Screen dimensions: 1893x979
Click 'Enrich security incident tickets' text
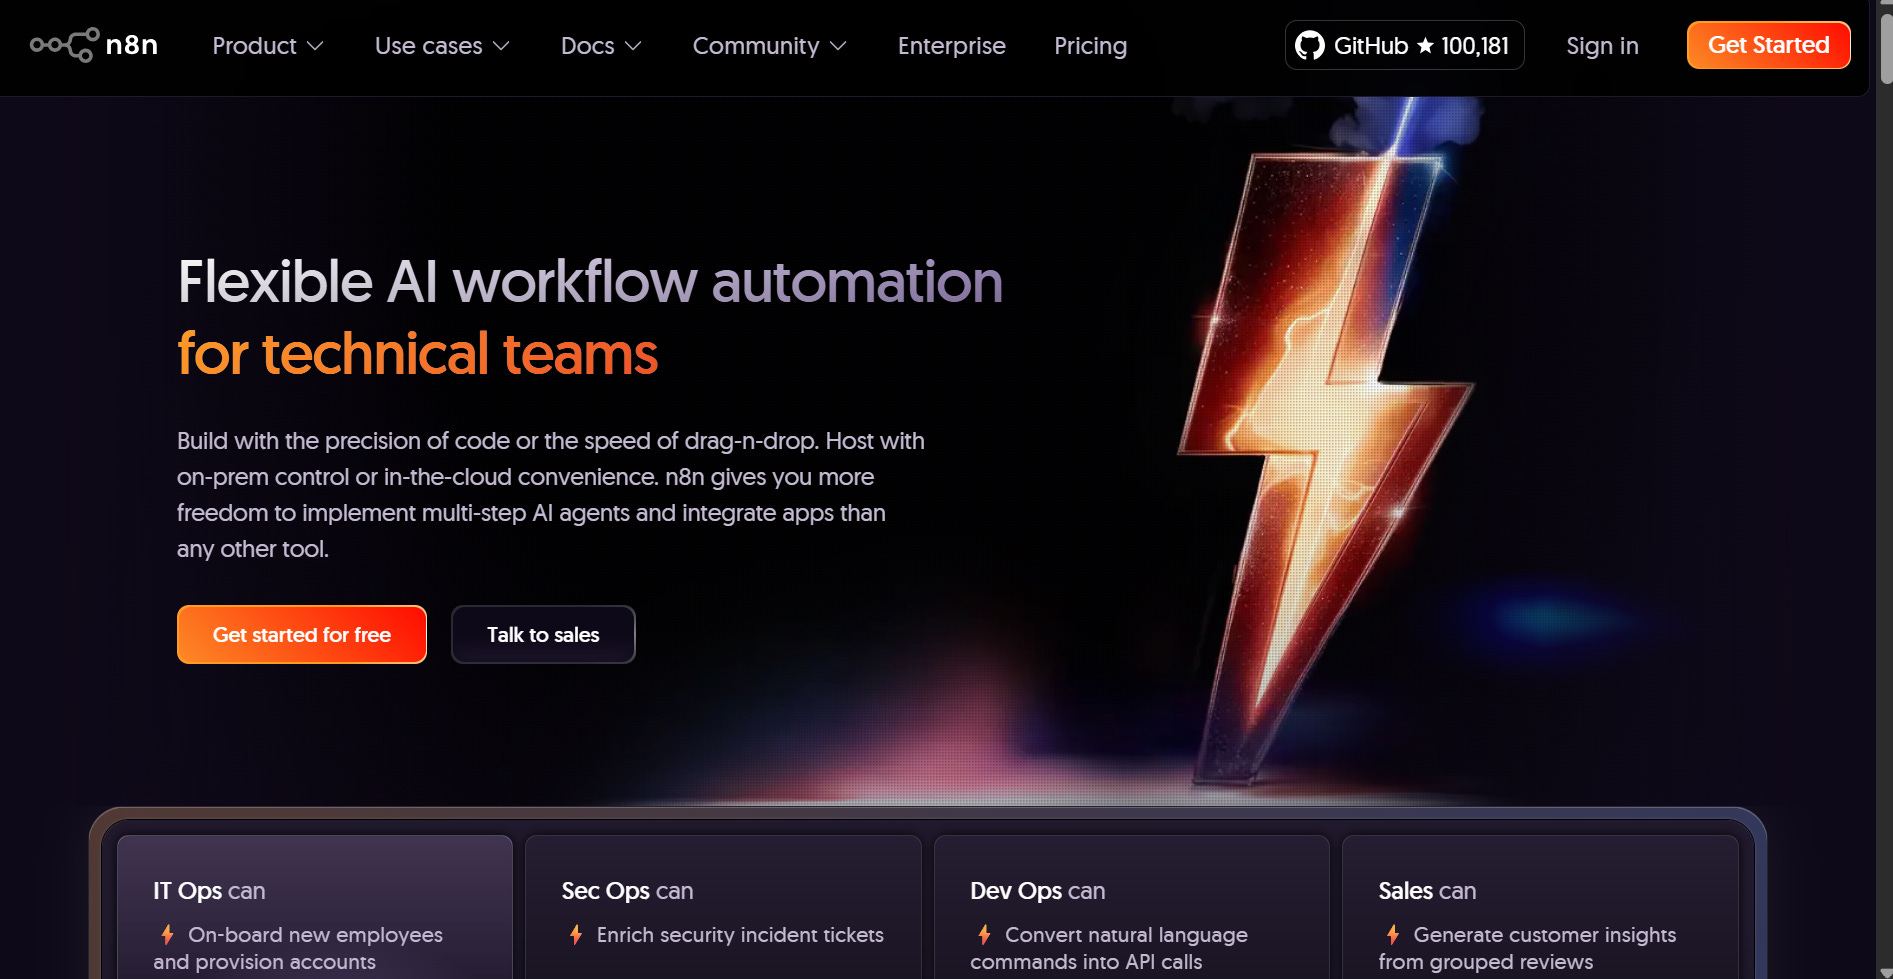point(740,935)
